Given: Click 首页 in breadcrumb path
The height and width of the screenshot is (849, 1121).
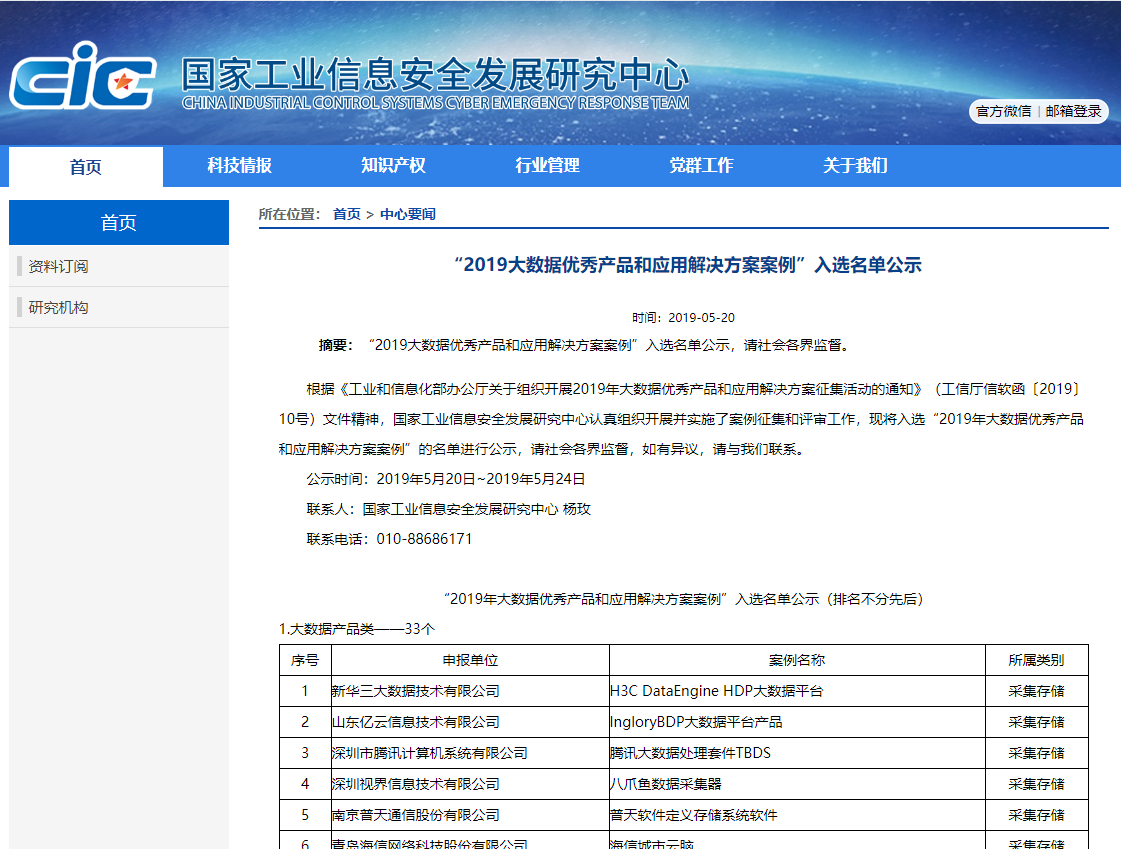Looking at the screenshot, I should [346, 214].
